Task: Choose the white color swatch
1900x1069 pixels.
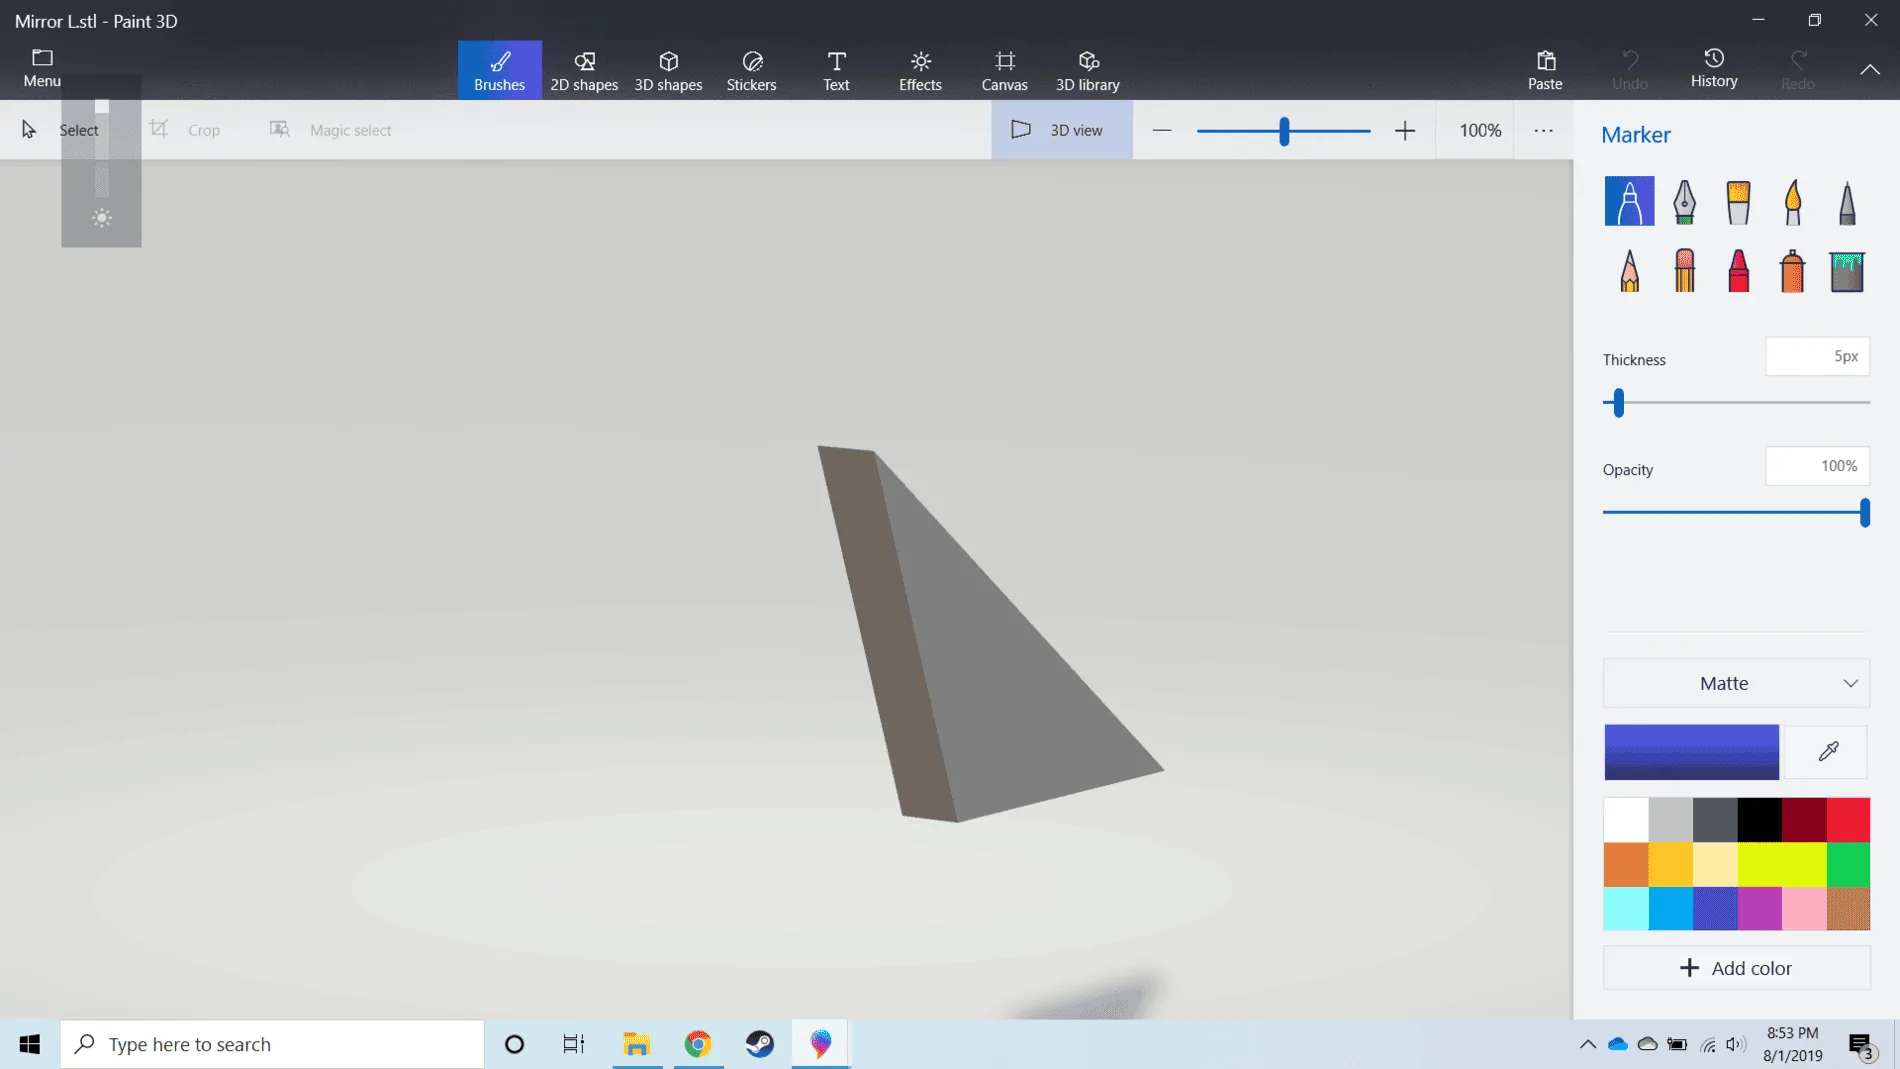Action: 1626,820
